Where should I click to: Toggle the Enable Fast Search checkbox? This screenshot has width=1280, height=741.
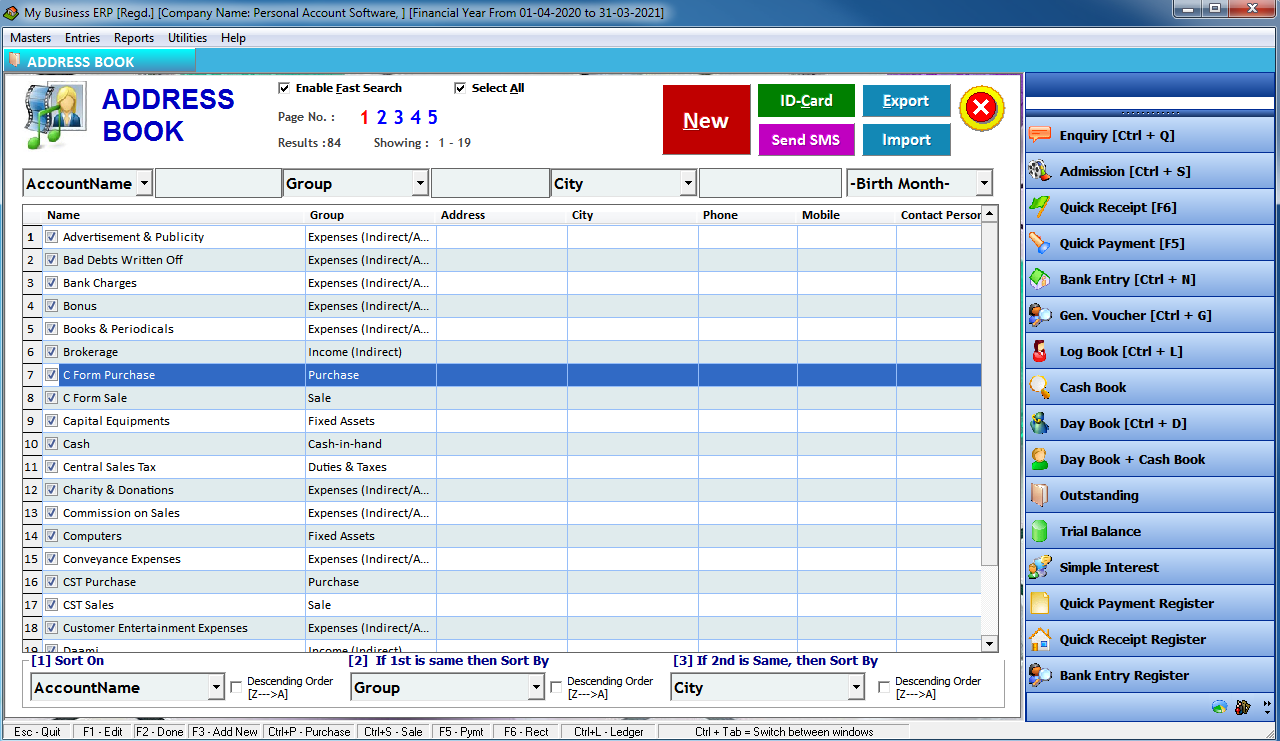[286, 87]
